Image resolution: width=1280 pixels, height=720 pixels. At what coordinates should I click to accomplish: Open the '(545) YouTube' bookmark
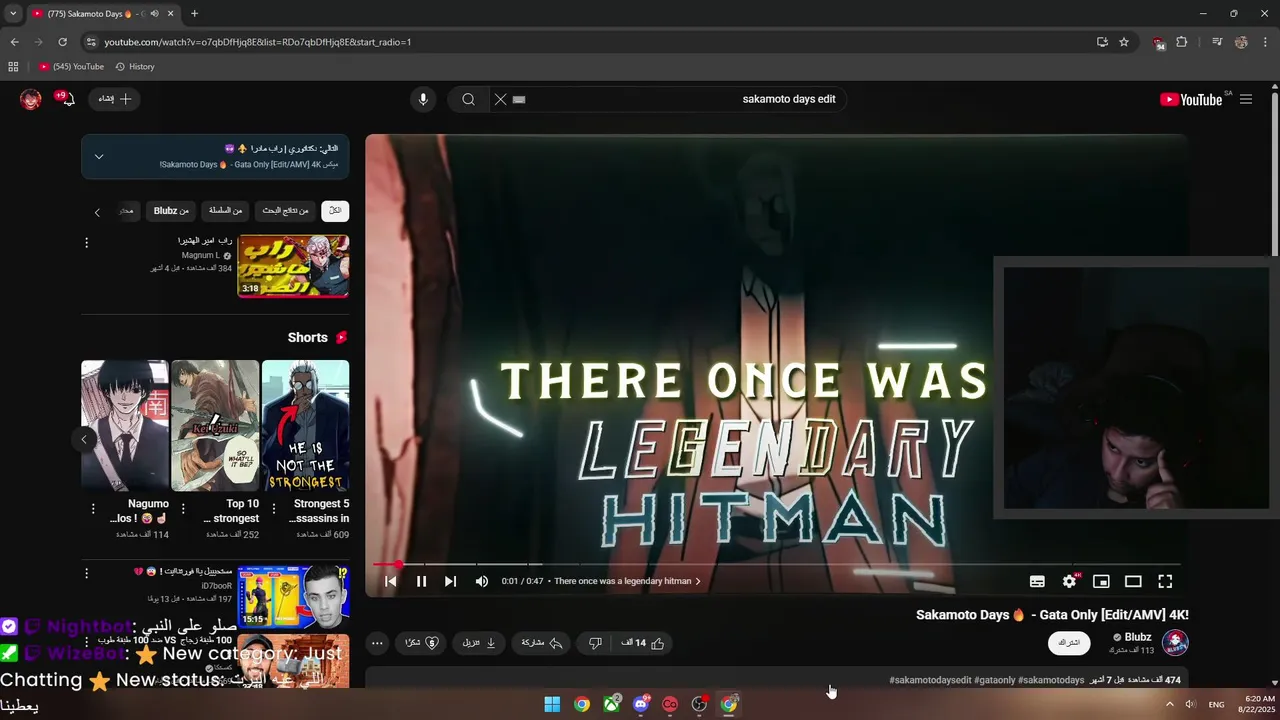(x=71, y=67)
